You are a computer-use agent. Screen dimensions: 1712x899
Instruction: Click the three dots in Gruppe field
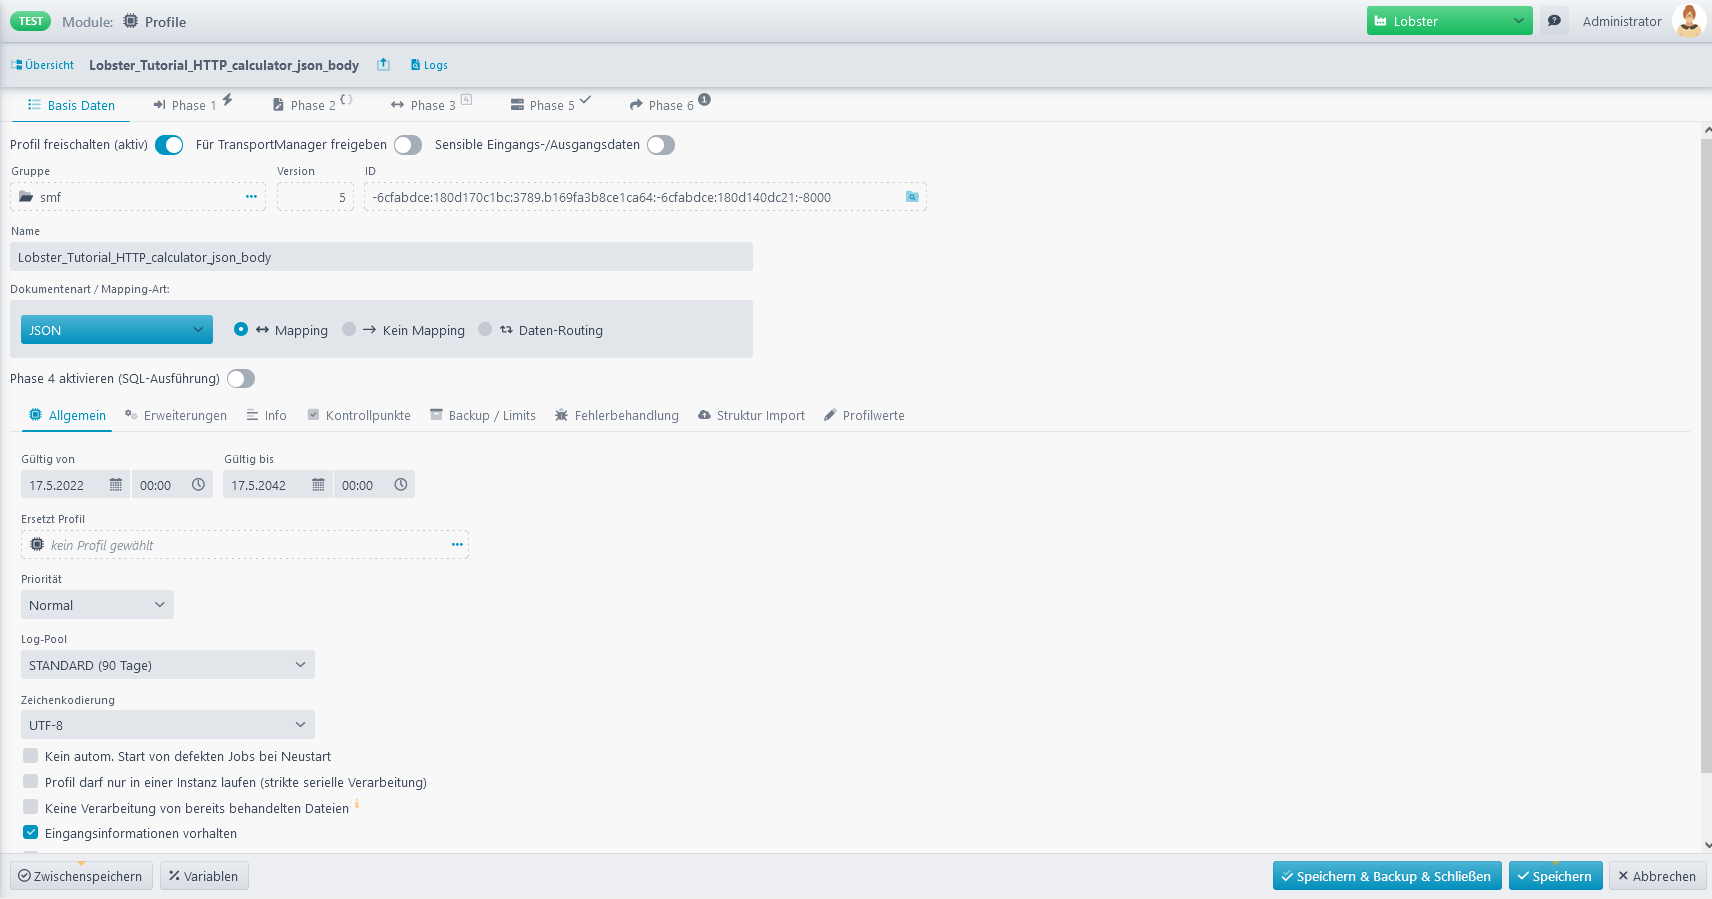pos(251,197)
